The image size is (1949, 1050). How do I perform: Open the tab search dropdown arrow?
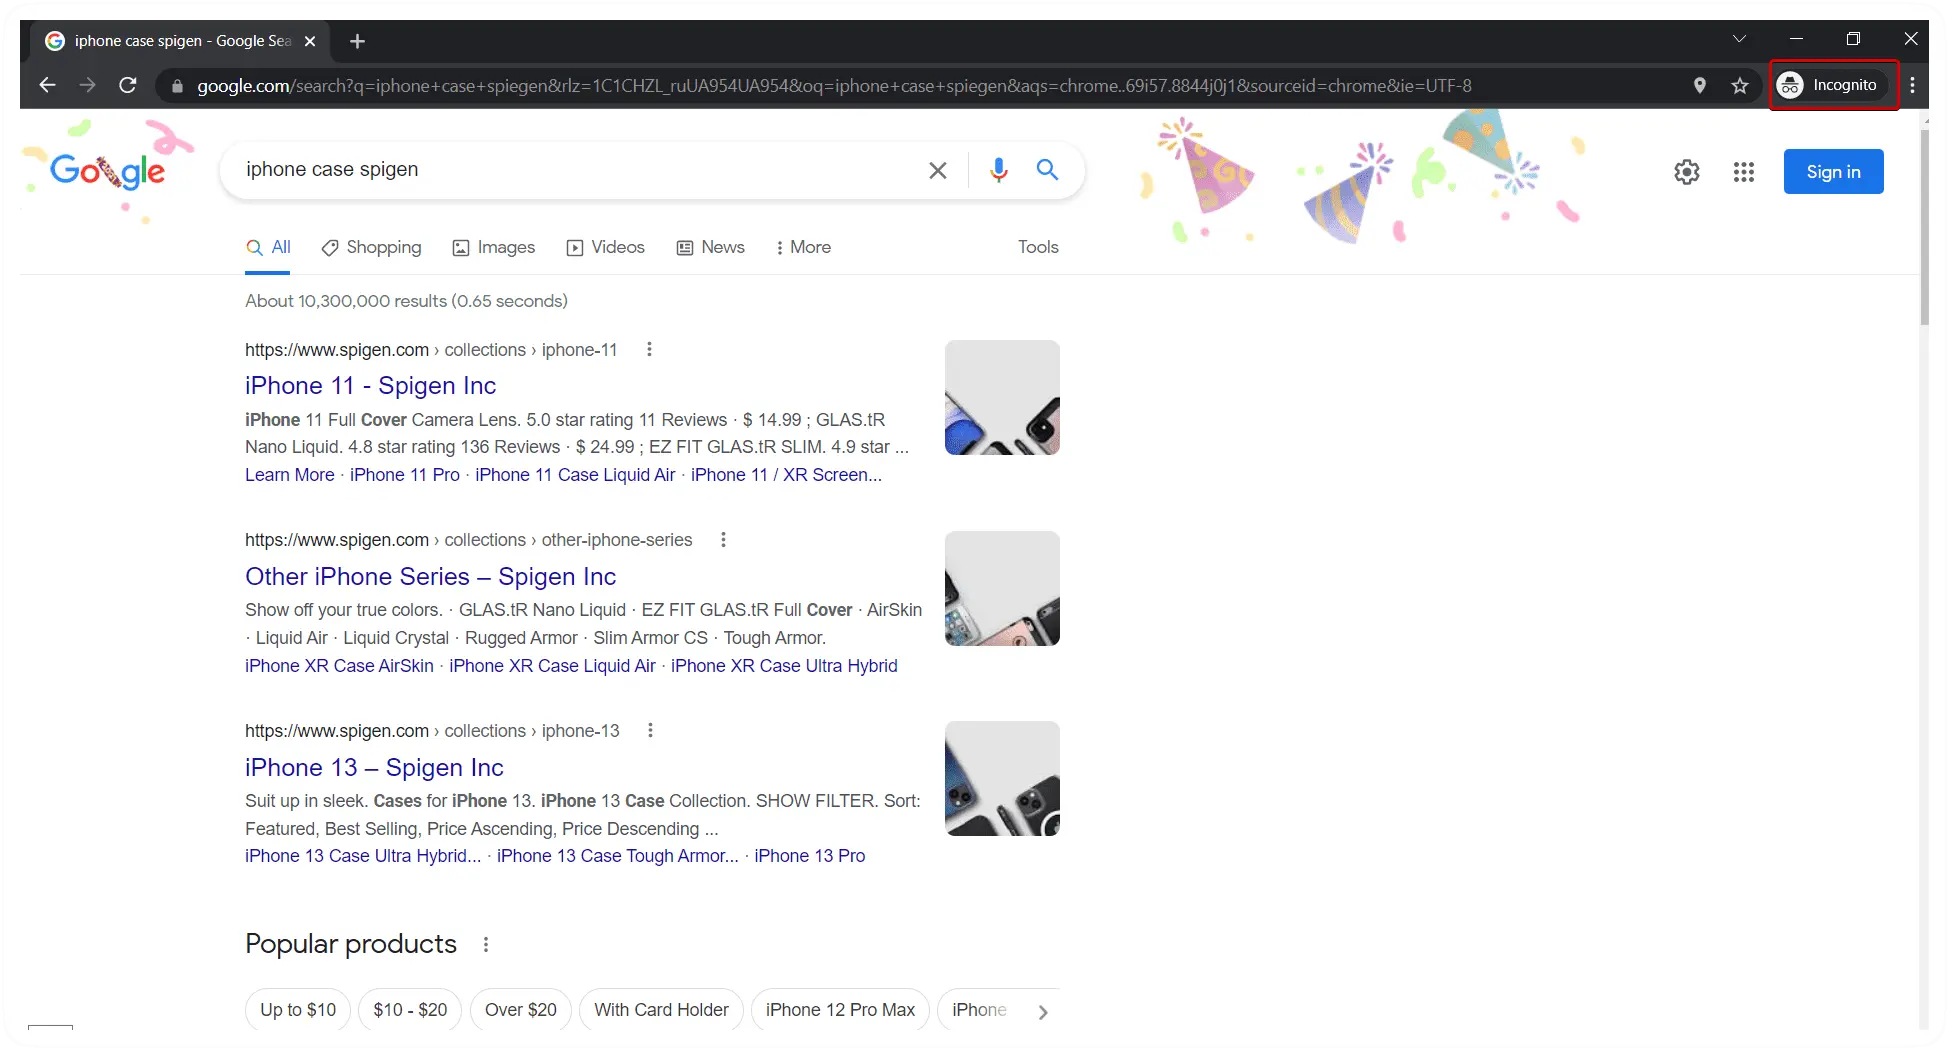[x=1739, y=39]
